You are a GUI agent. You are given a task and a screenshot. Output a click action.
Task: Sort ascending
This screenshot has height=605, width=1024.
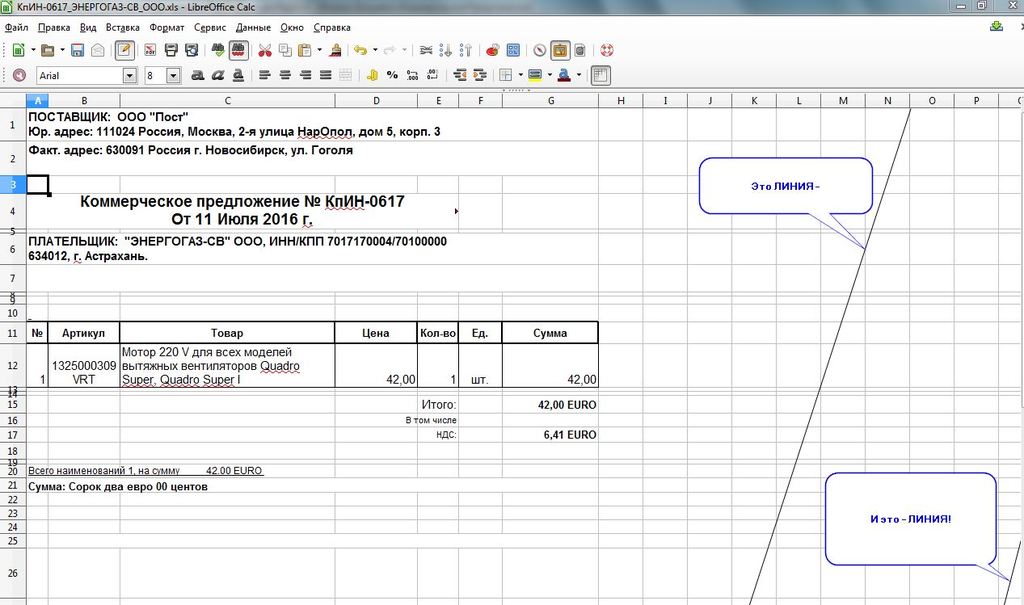445,50
